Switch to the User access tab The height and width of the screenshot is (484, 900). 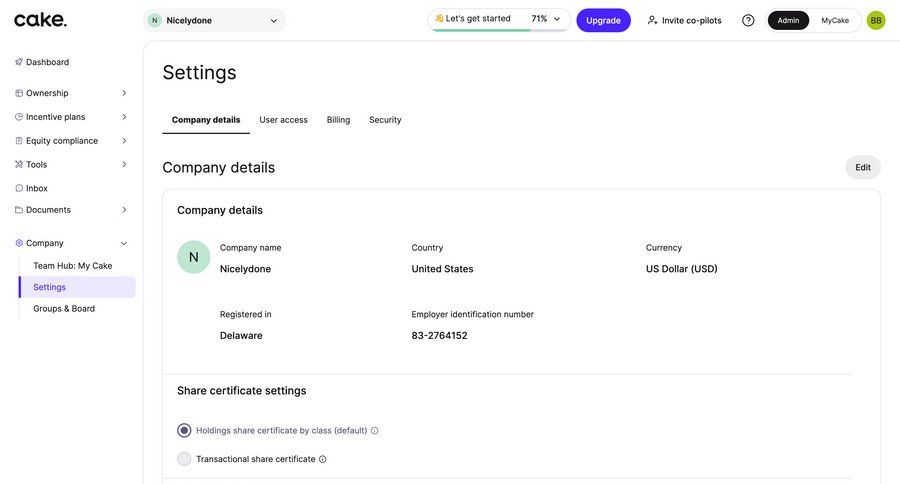pos(283,120)
